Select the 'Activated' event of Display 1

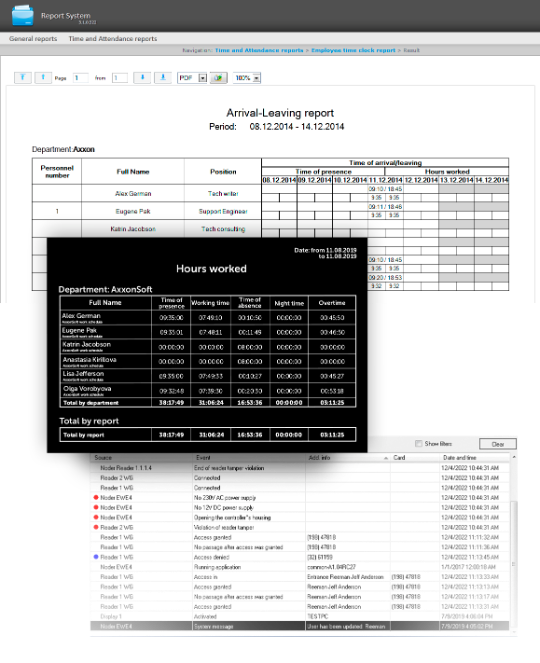tap(300, 616)
